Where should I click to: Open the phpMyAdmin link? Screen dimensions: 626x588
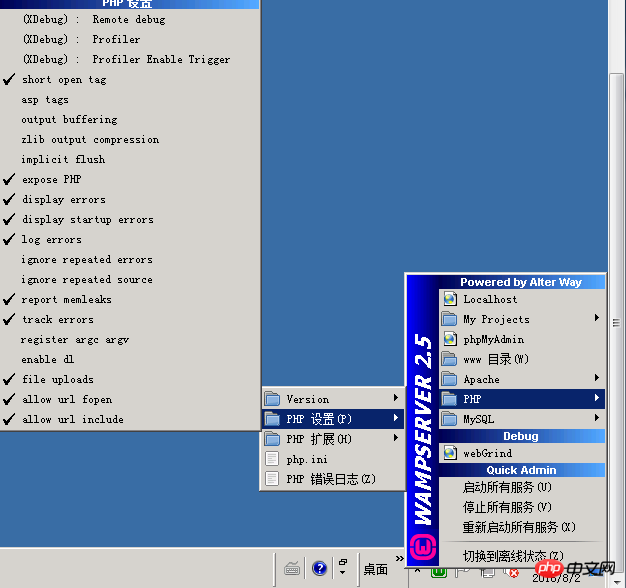pyautogui.click(x=522, y=339)
